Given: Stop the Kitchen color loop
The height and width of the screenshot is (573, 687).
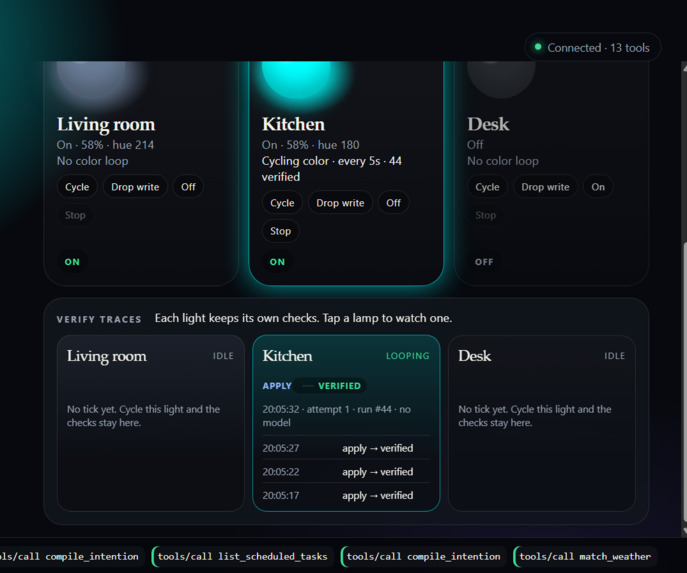Looking at the screenshot, I should [x=280, y=231].
